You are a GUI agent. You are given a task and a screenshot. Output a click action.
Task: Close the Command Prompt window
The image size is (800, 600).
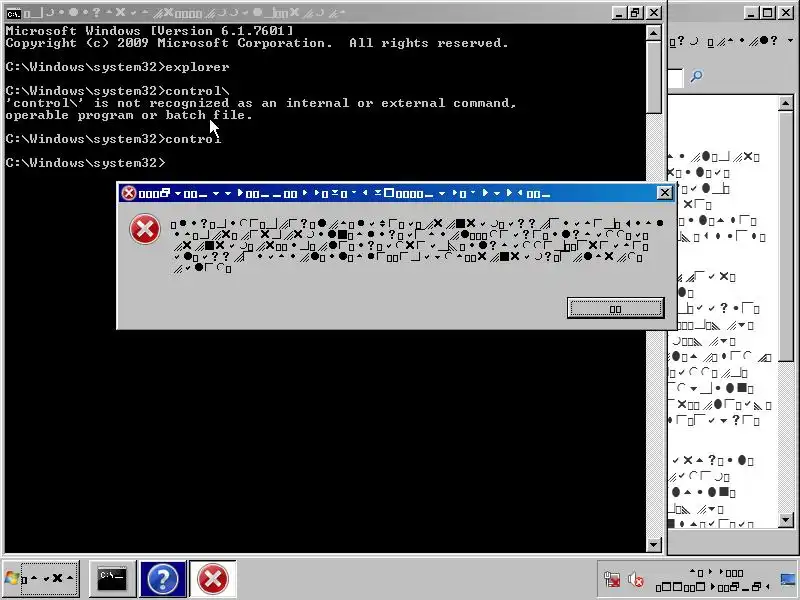[654, 13]
